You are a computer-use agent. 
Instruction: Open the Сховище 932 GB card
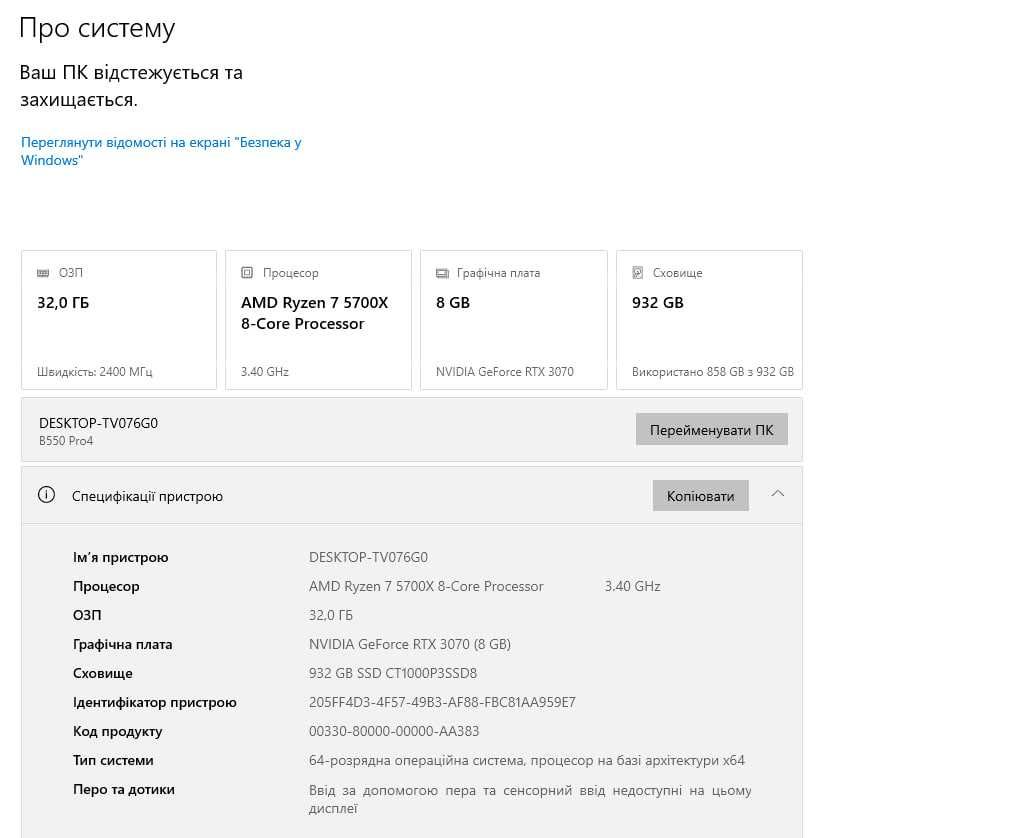coord(710,320)
